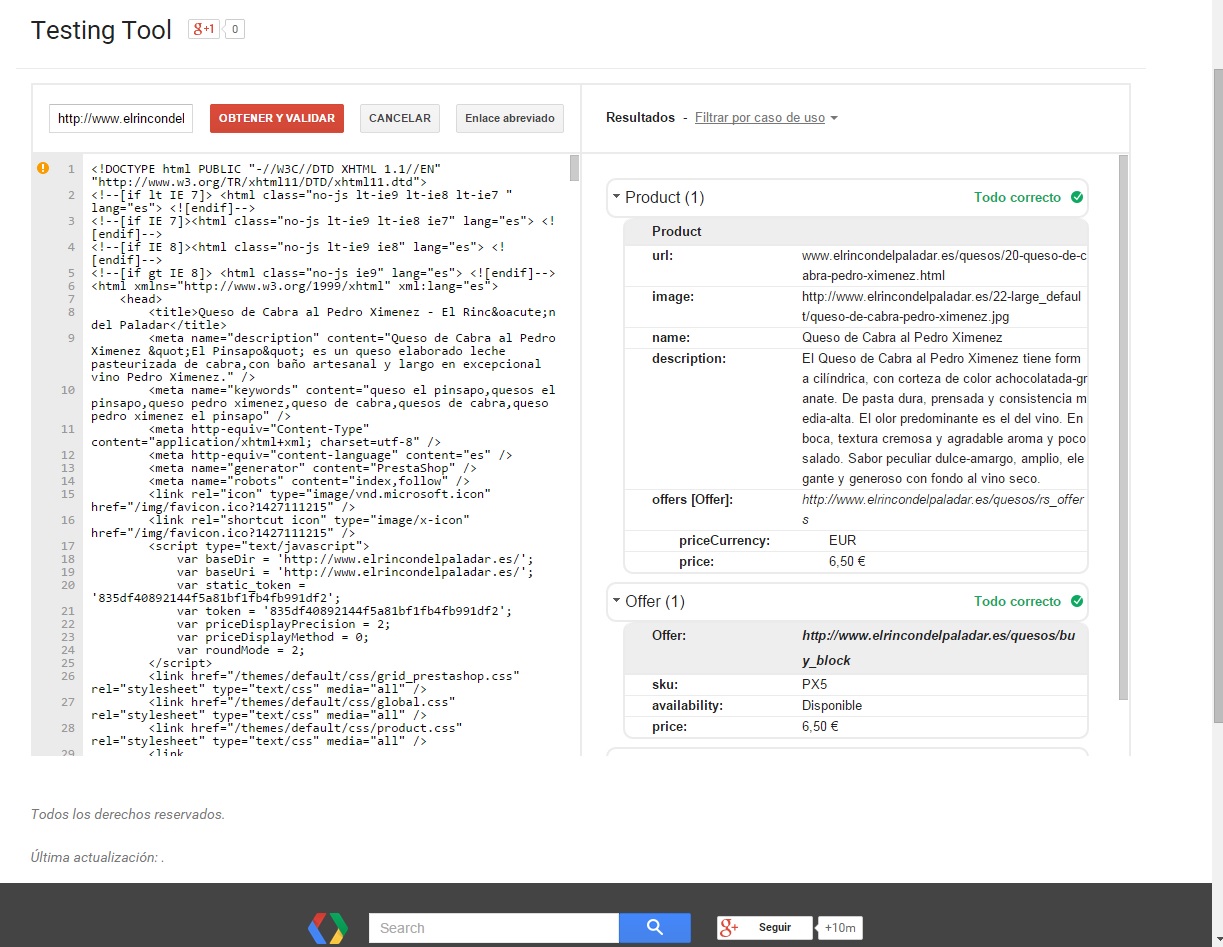The width and height of the screenshot is (1223, 947).
Task: Click the green checkmark next to Product
Action: (1077, 198)
